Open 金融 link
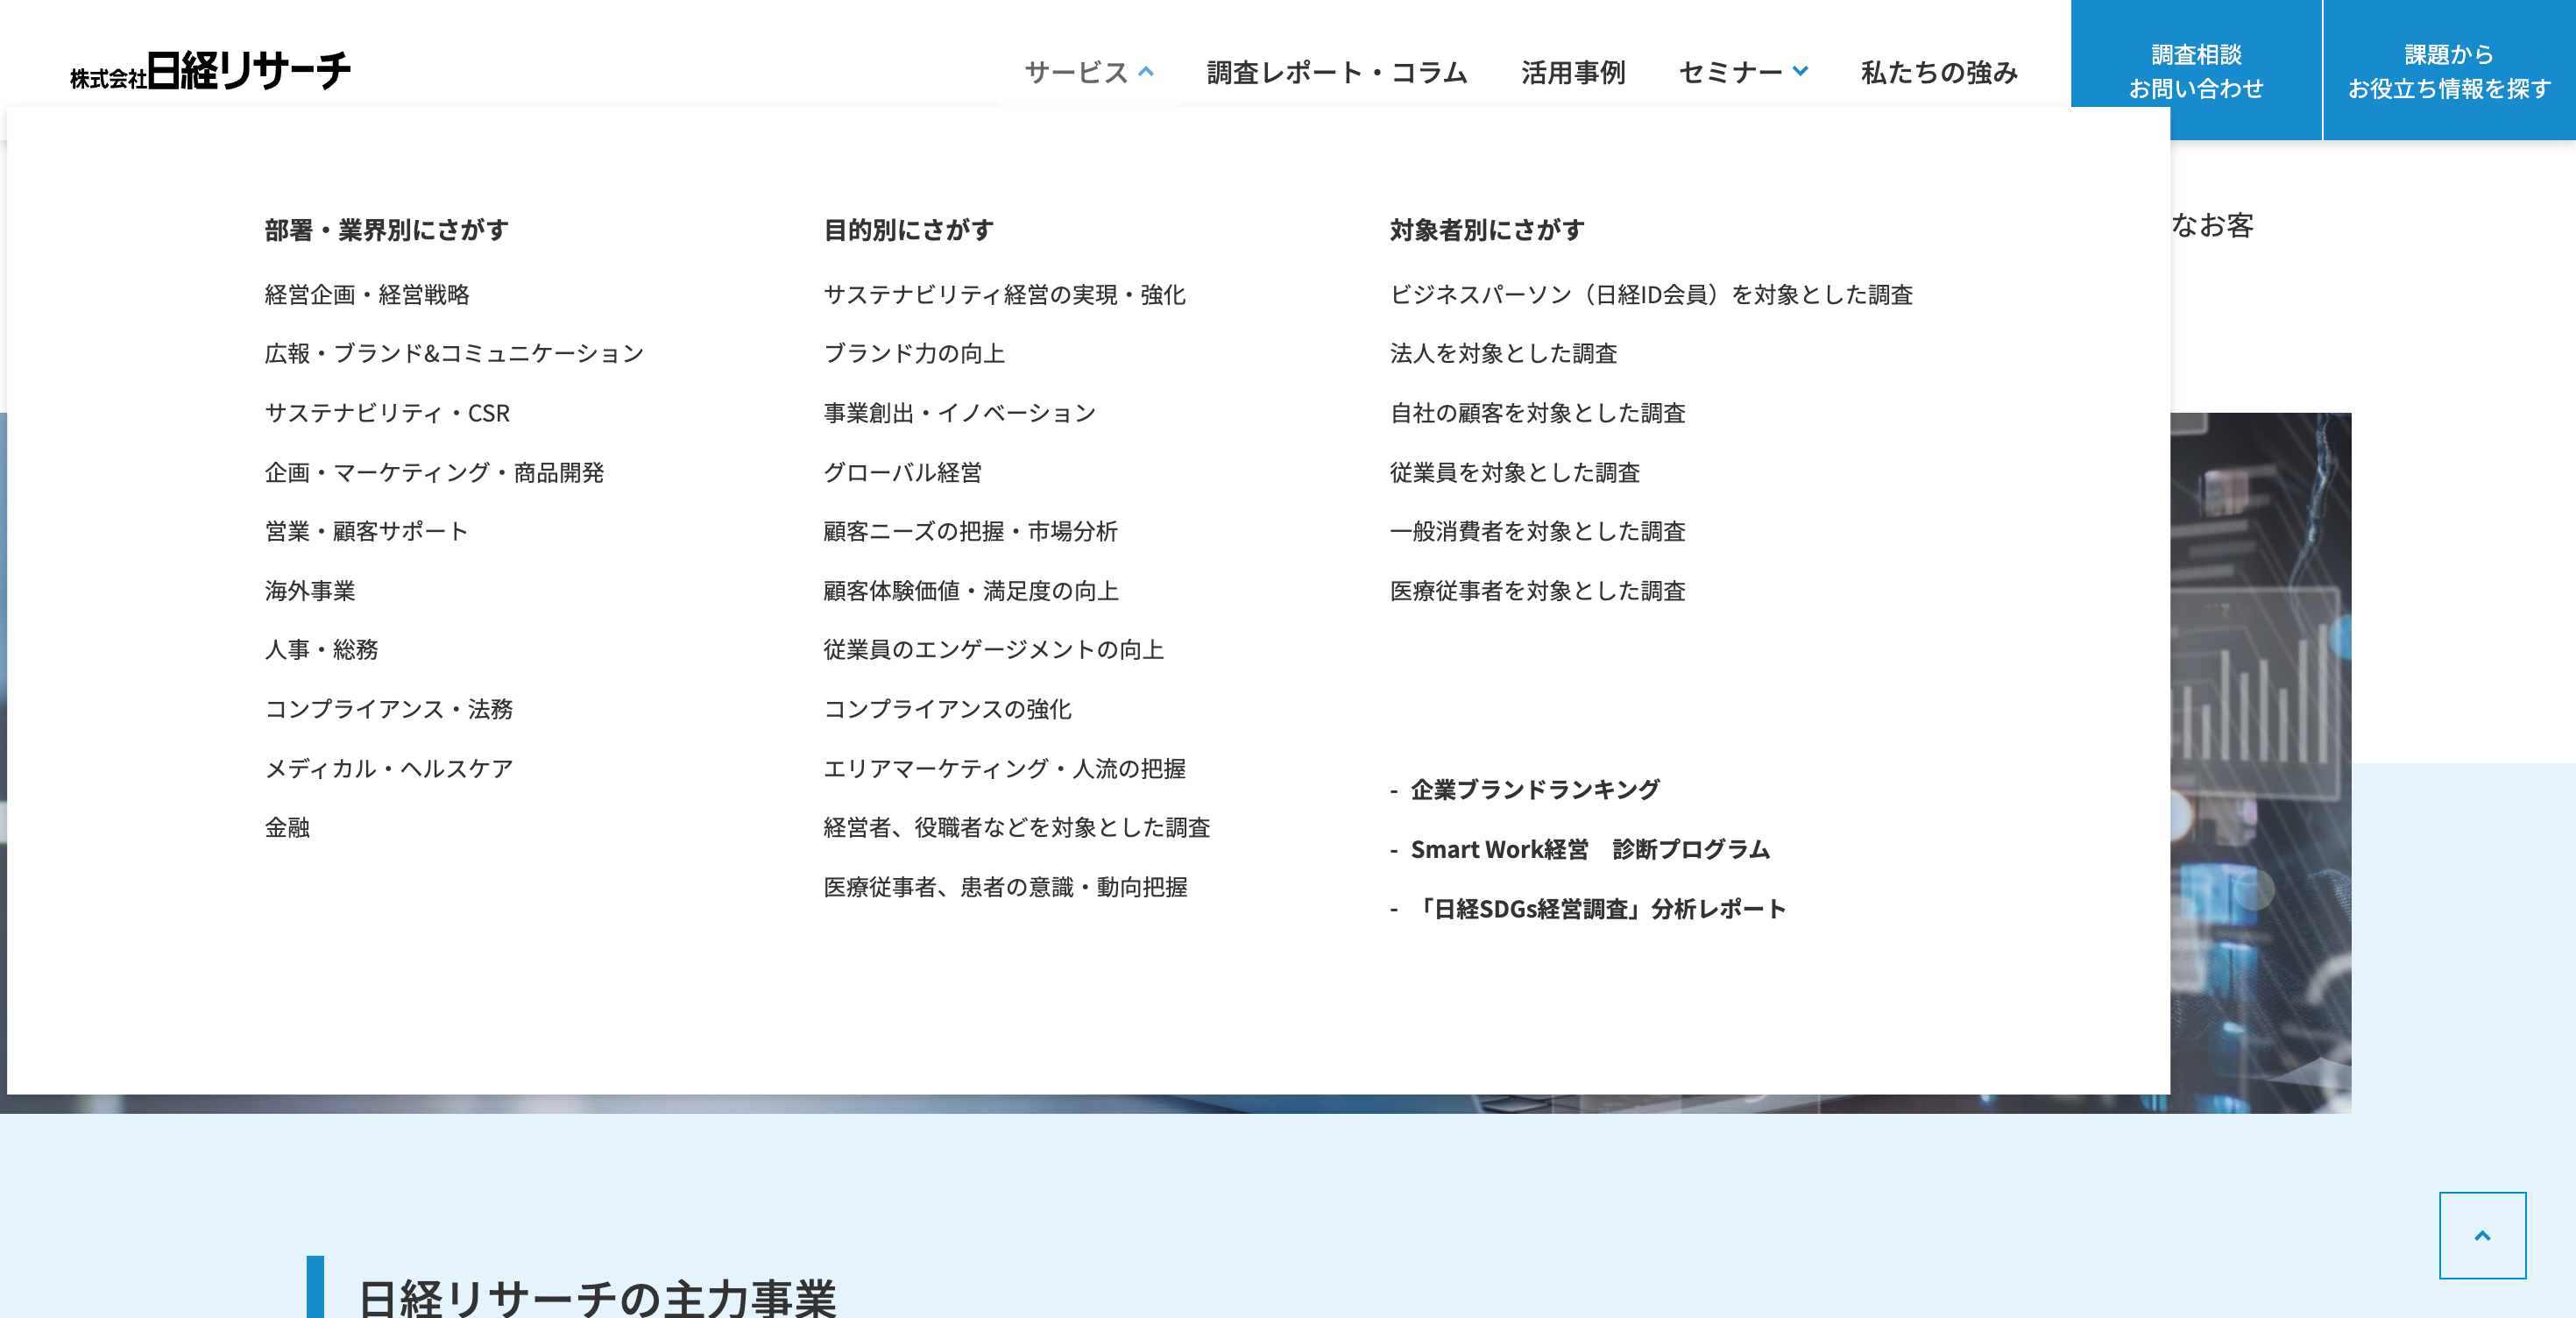2576x1318 pixels. coord(287,827)
